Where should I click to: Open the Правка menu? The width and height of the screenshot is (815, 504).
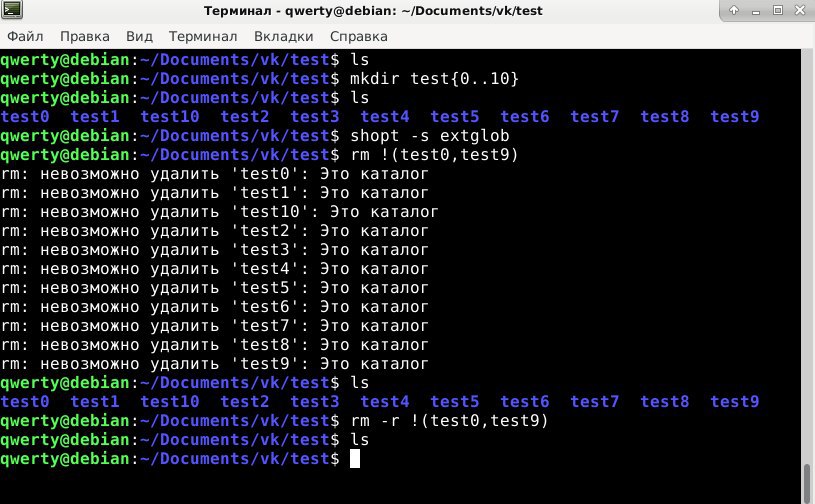pos(85,36)
